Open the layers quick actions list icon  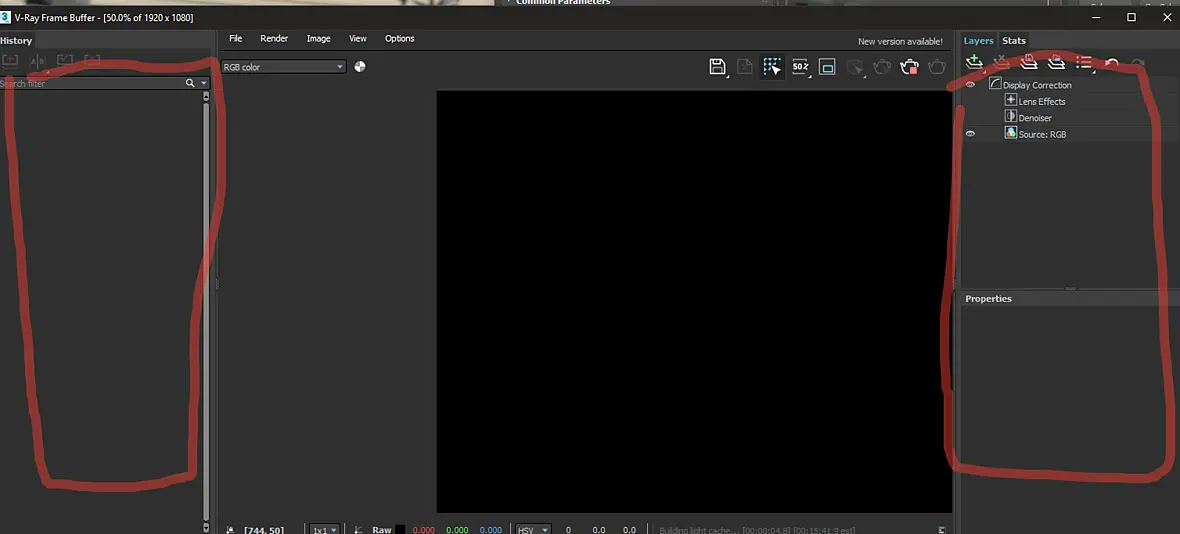pyautogui.click(x=1084, y=62)
